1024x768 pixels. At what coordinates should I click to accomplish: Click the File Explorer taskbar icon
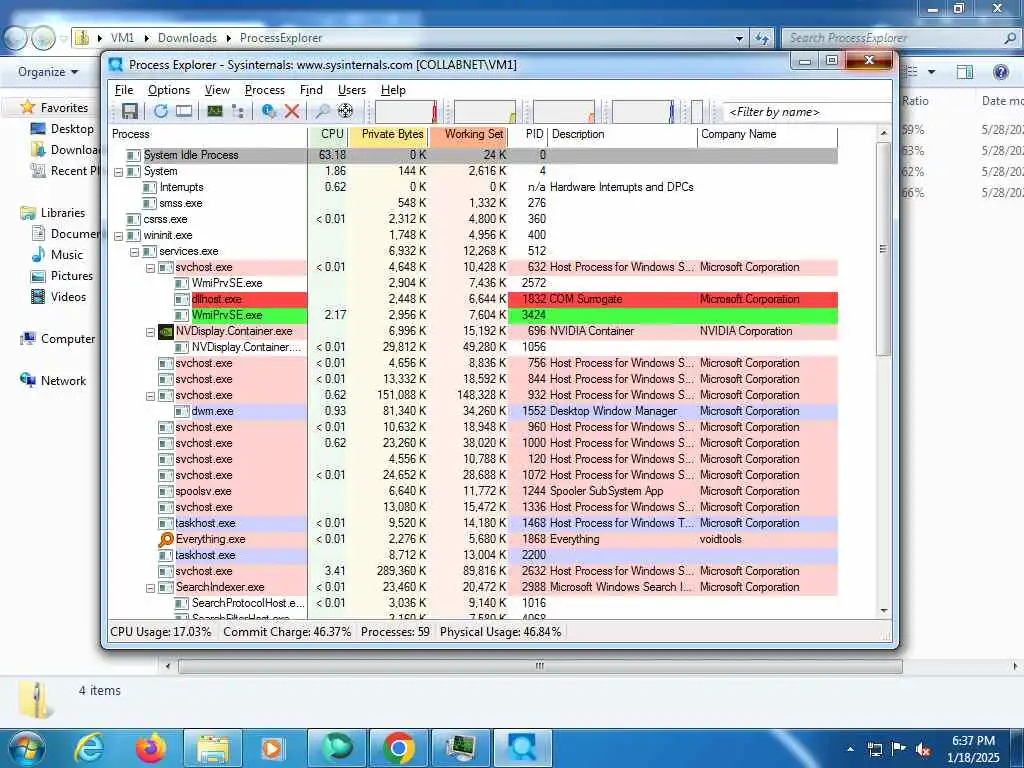(213, 748)
